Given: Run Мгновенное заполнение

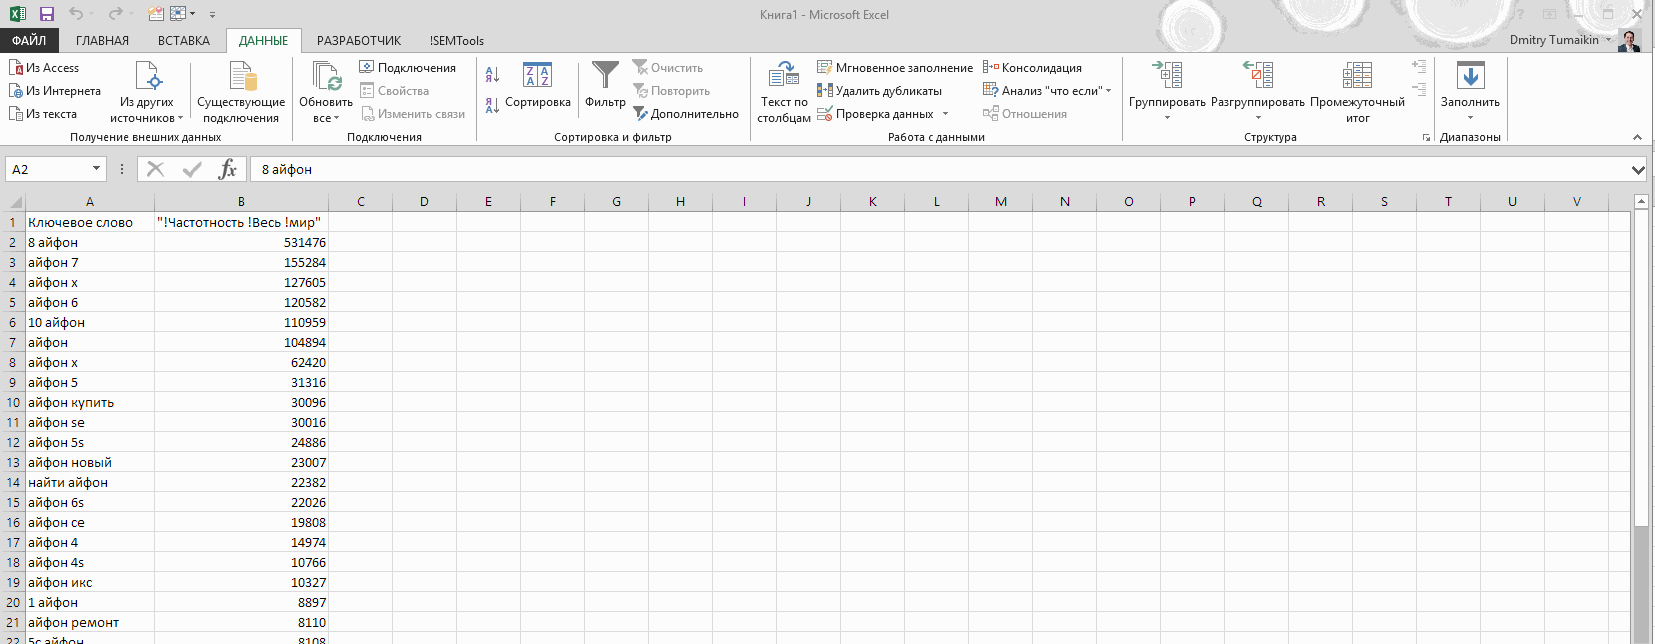Looking at the screenshot, I should point(895,68).
